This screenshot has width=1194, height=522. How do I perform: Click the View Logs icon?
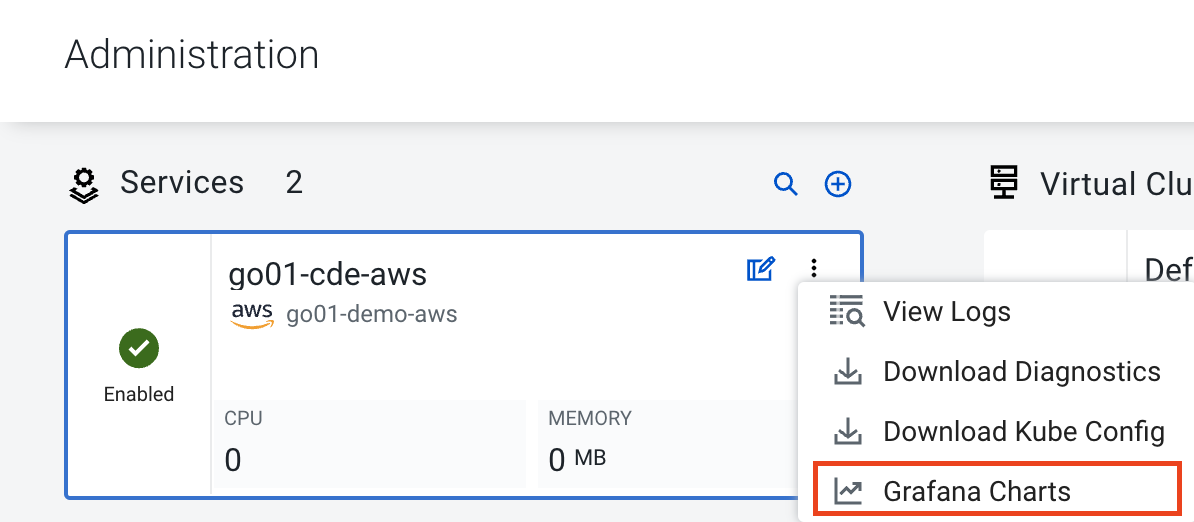pyautogui.click(x=848, y=312)
